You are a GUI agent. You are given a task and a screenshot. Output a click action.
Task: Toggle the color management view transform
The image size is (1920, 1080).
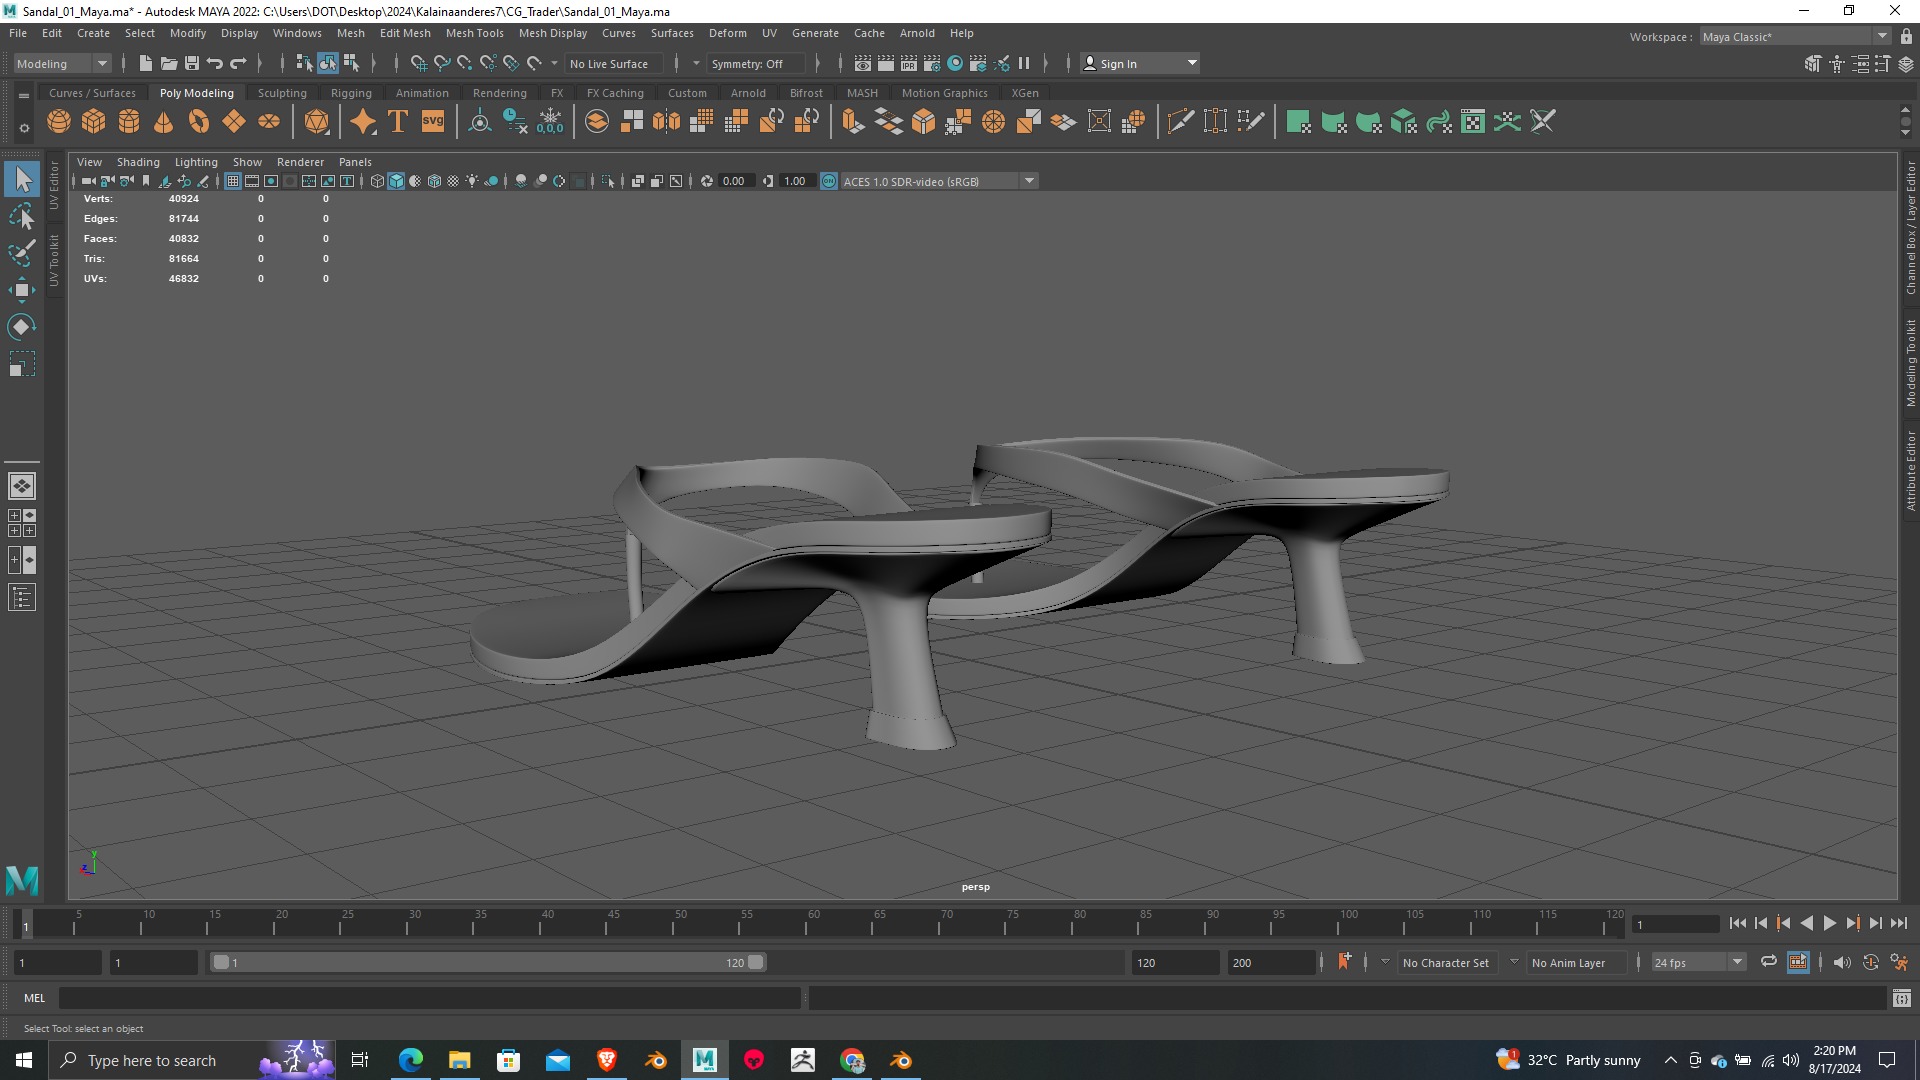pyautogui.click(x=829, y=181)
